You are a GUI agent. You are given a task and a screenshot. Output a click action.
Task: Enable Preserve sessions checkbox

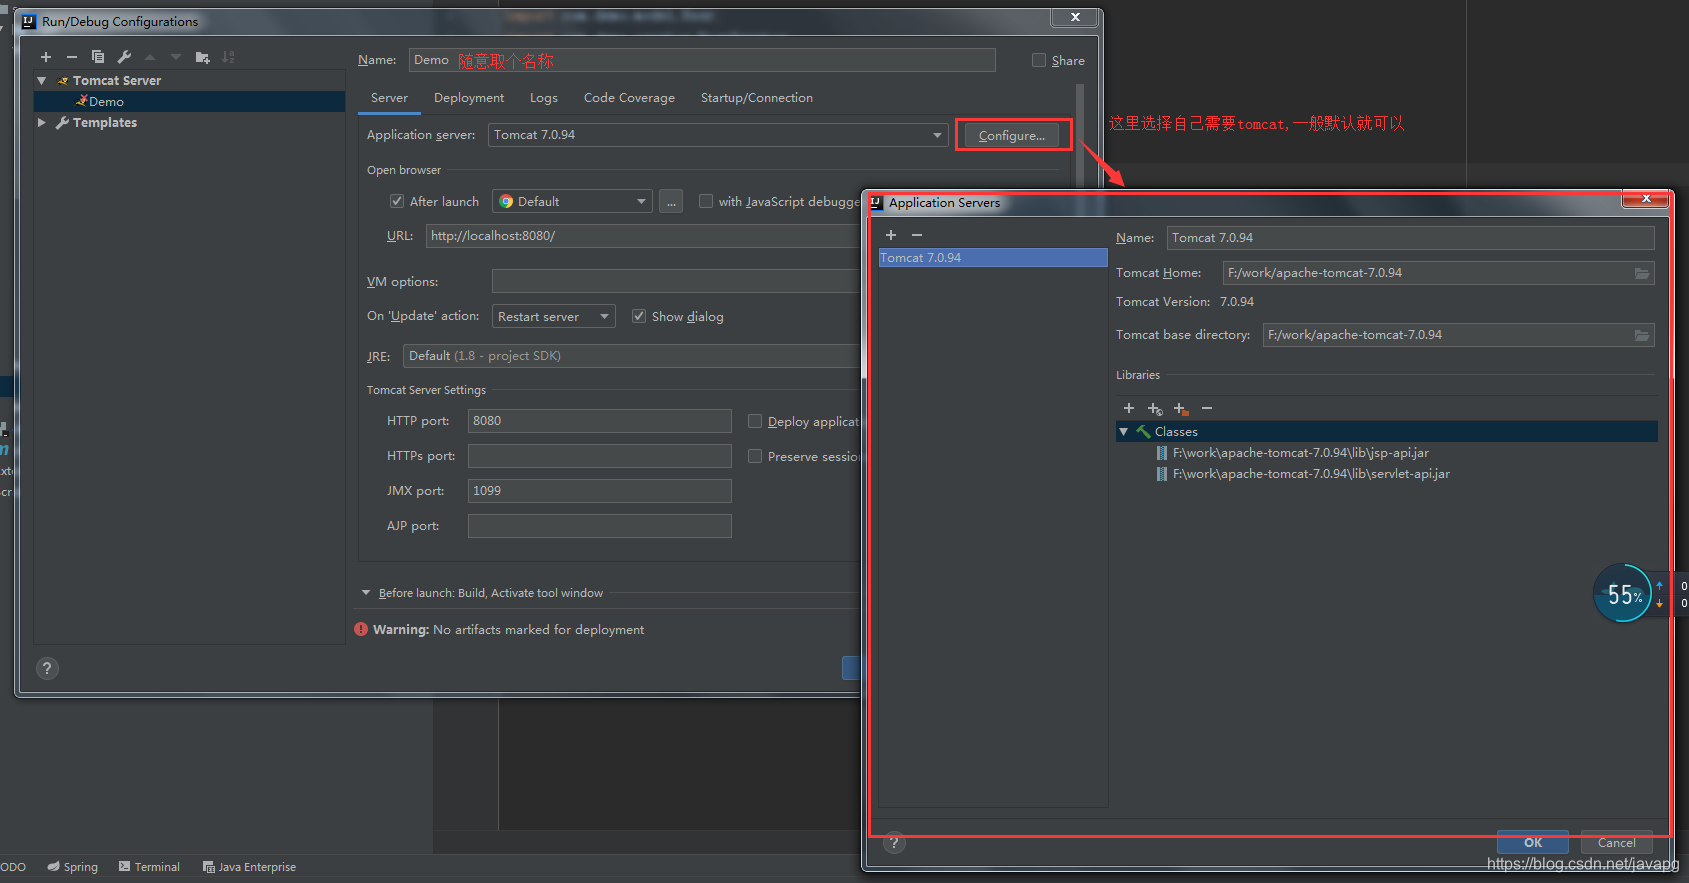click(x=755, y=456)
